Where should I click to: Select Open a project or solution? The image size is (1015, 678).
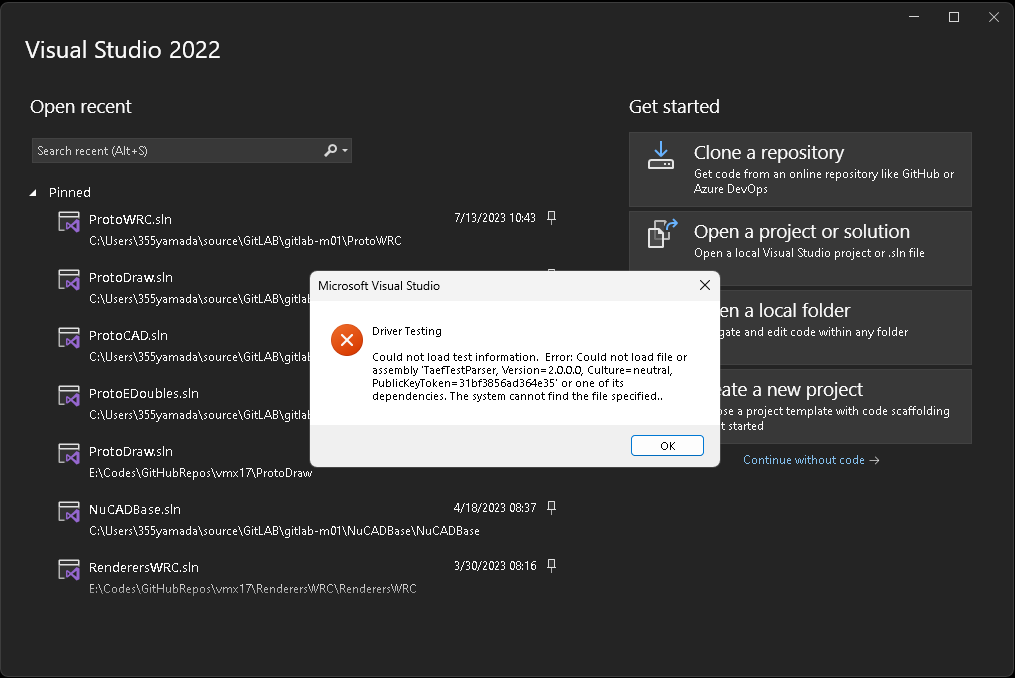coord(800,249)
